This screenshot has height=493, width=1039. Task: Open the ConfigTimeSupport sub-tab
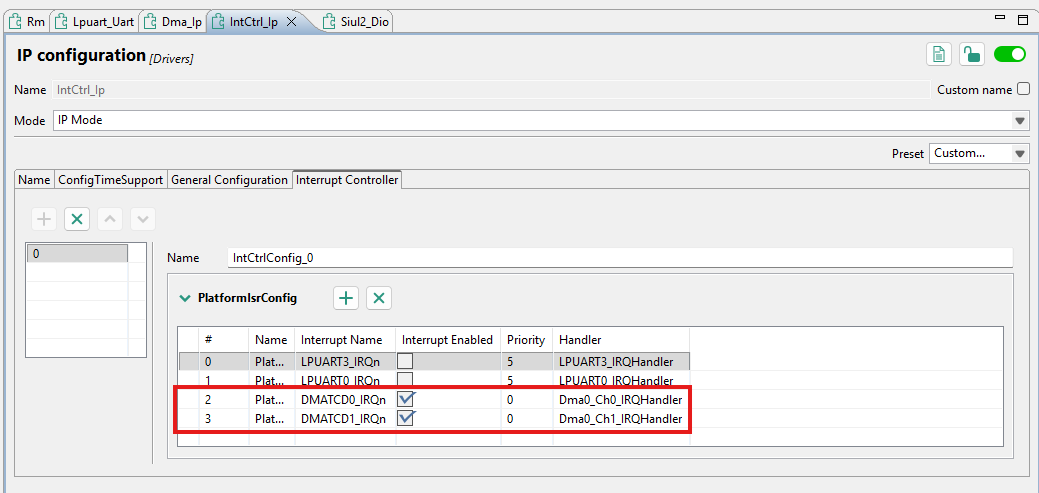tap(111, 180)
